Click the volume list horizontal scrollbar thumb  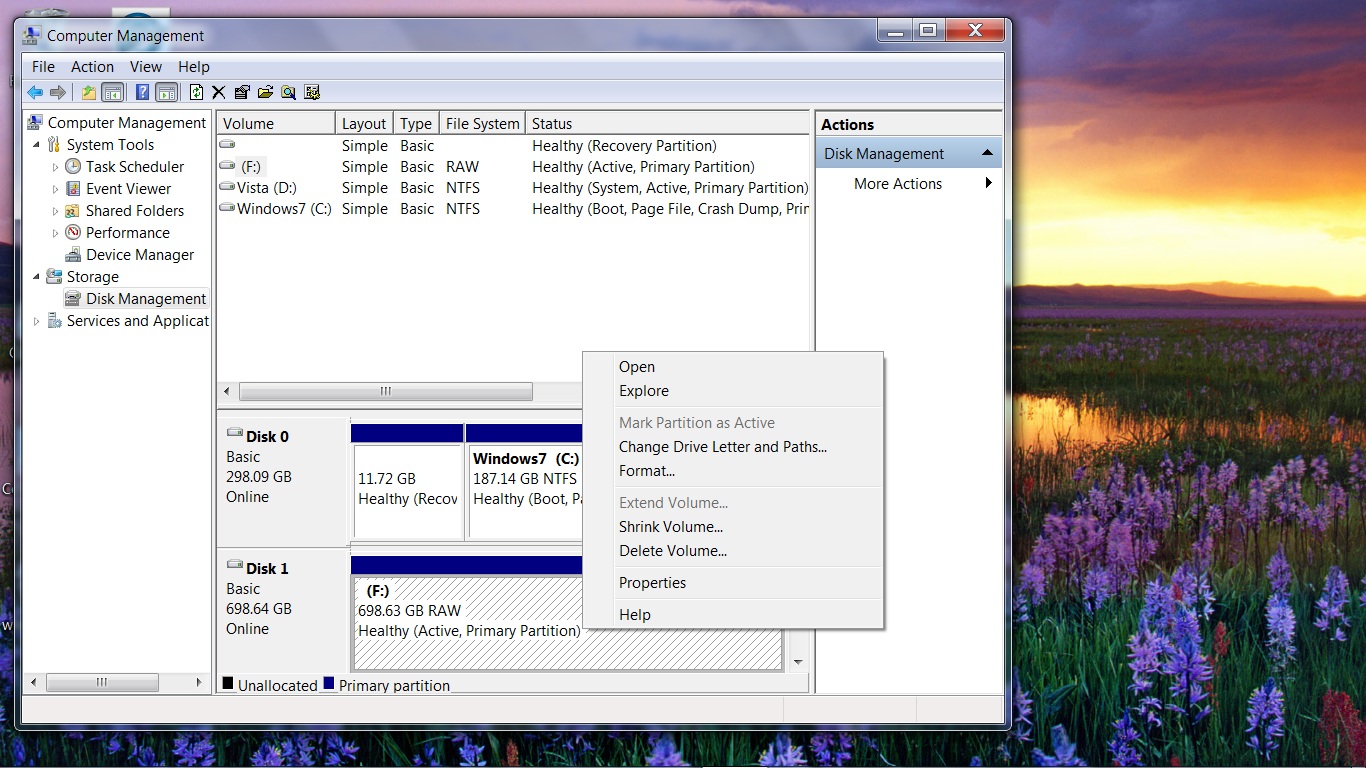tap(386, 392)
